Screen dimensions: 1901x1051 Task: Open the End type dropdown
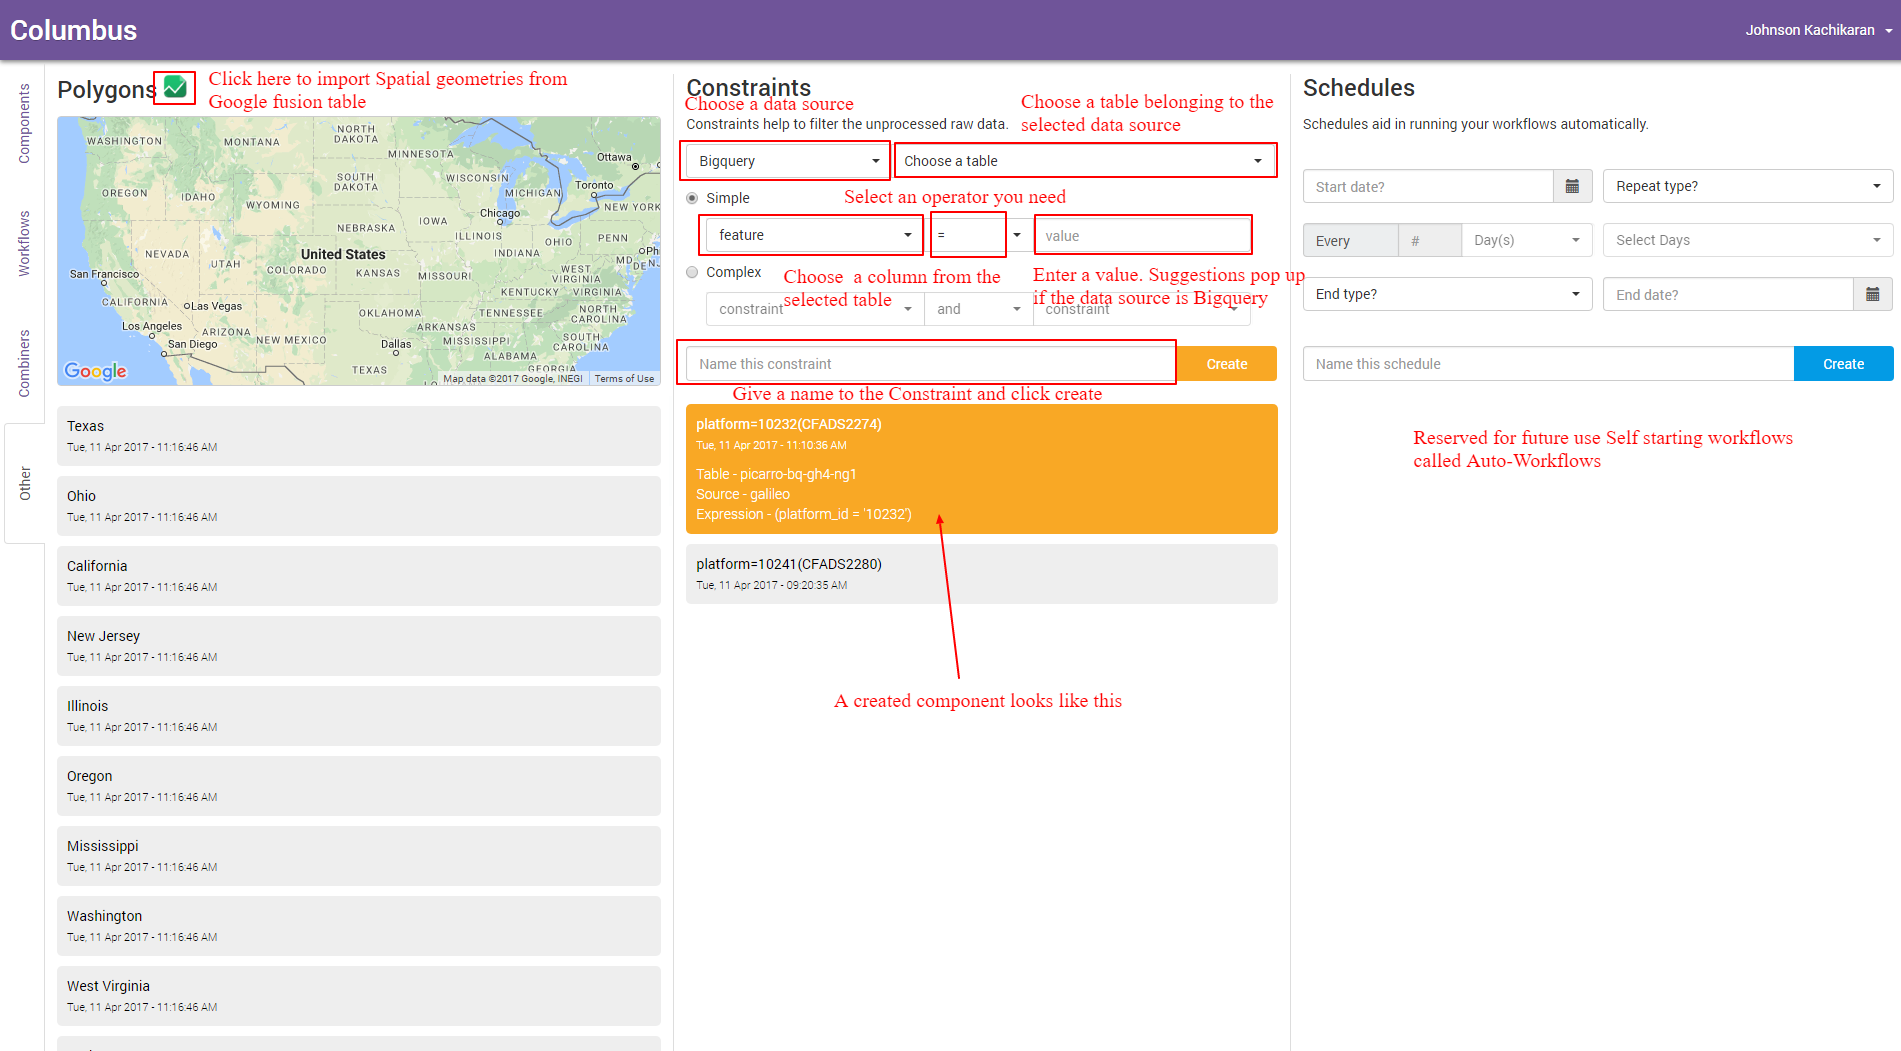(x=1447, y=294)
